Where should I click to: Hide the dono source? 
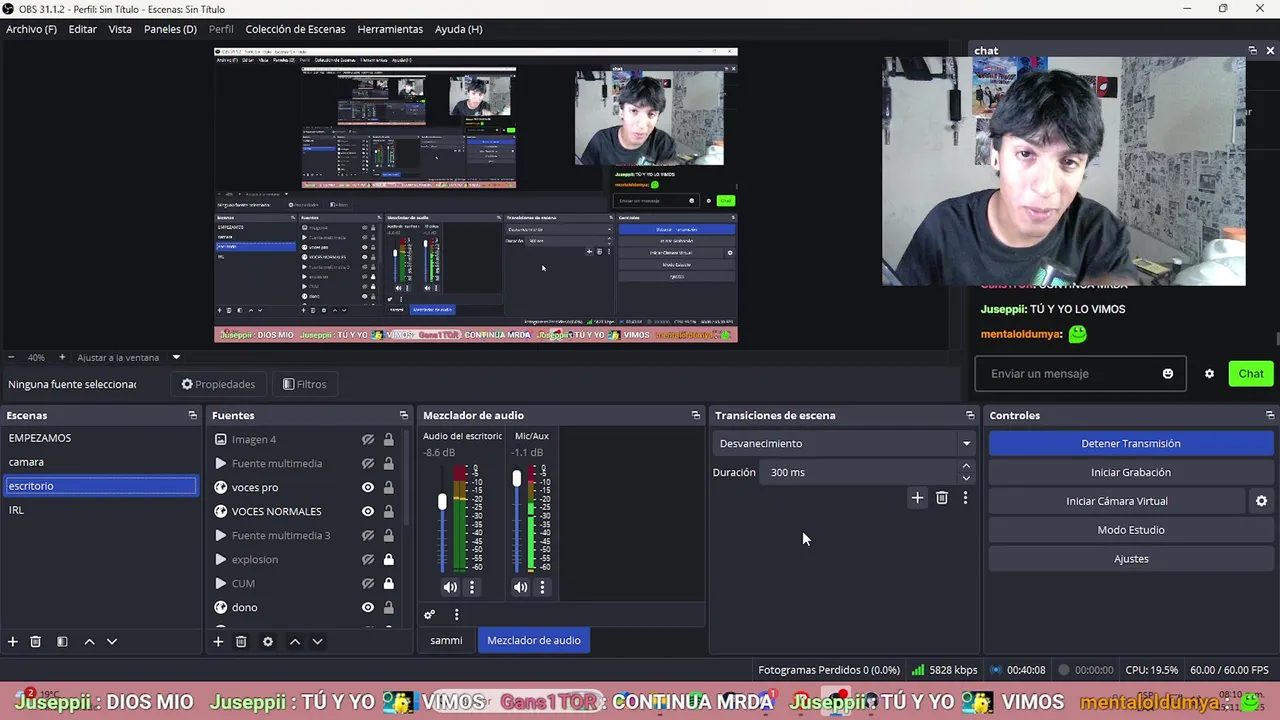[368, 607]
